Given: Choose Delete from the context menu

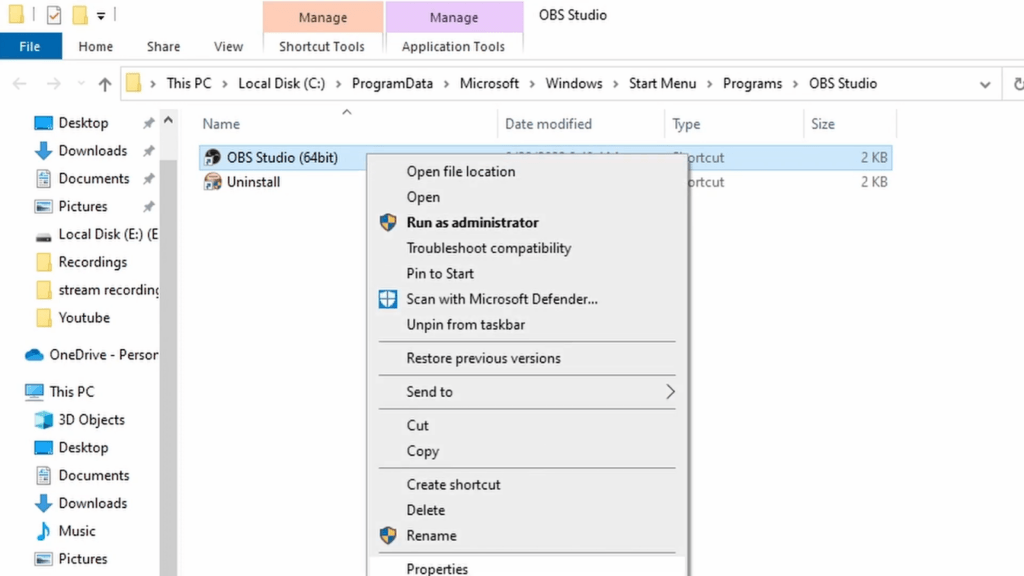Looking at the screenshot, I should point(425,510).
